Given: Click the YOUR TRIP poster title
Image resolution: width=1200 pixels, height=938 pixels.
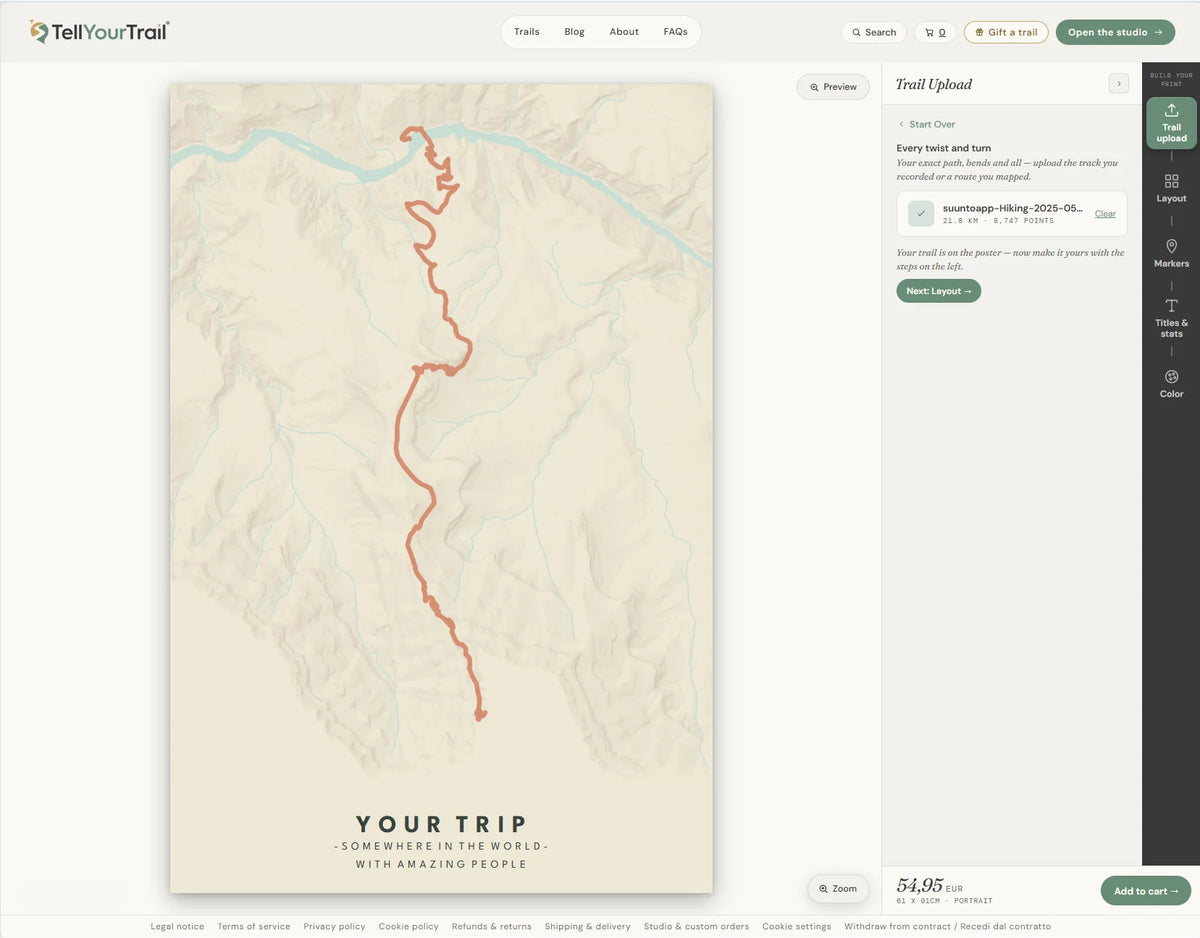Looking at the screenshot, I should (x=441, y=824).
